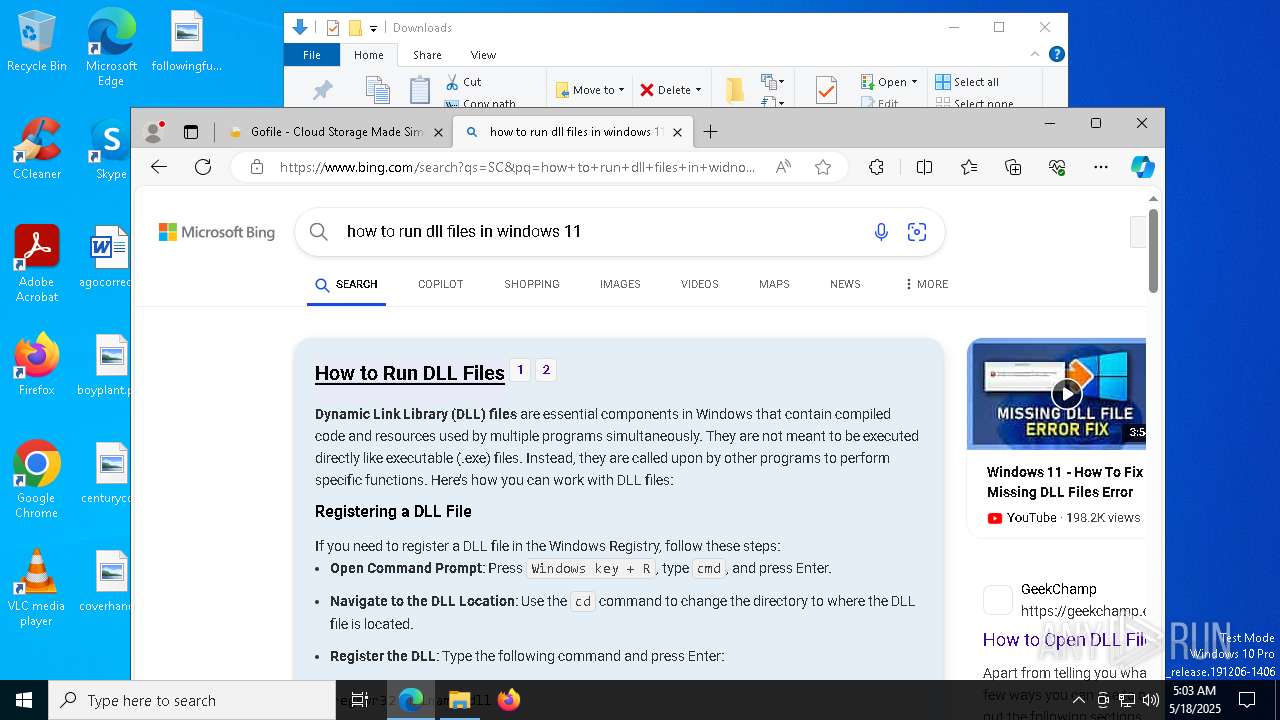Open the taskbar volume icon

(x=1150, y=700)
